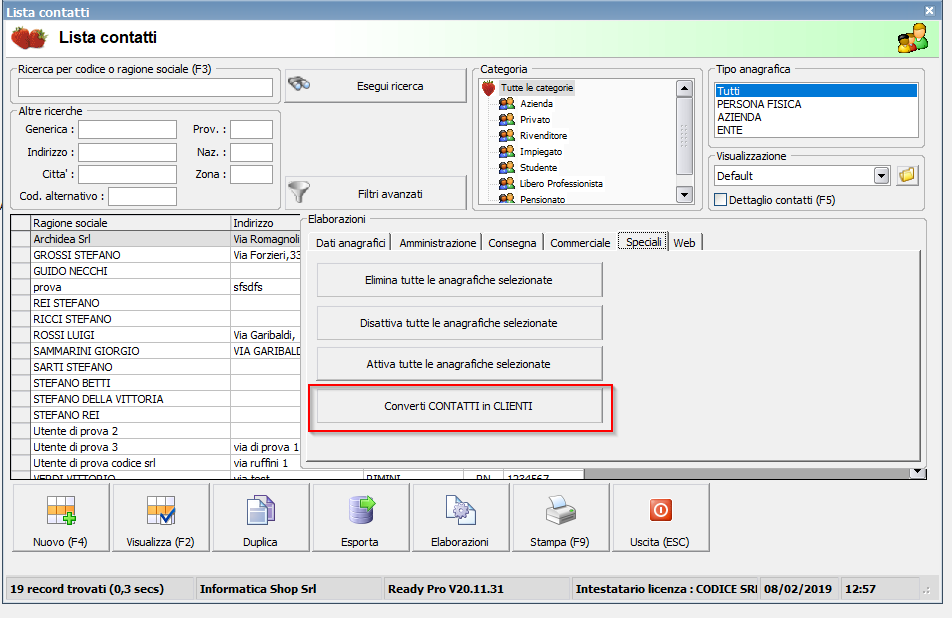Focus the Indirizzo search field
The image size is (952, 618).
click(x=128, y=152)
